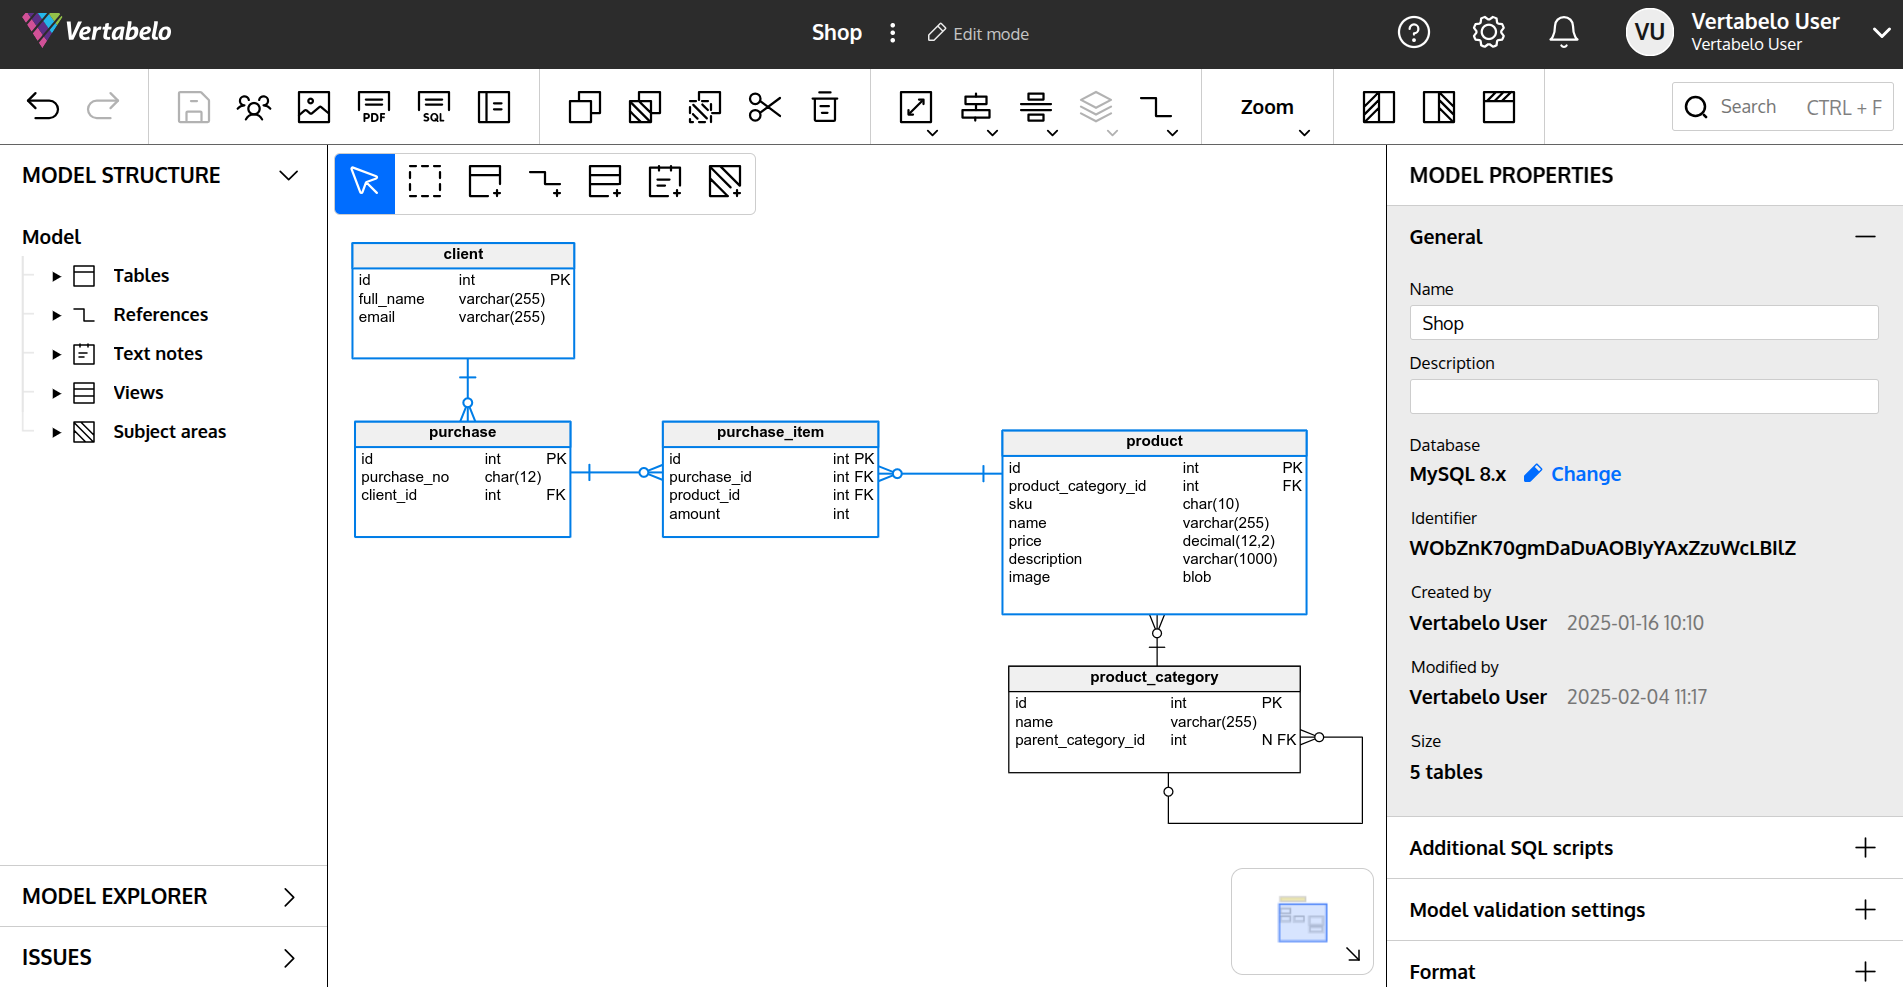The height and width of the screenshot is (987, 1903).
Task: Collapse the General section
Action: [x=1865, y=237]
